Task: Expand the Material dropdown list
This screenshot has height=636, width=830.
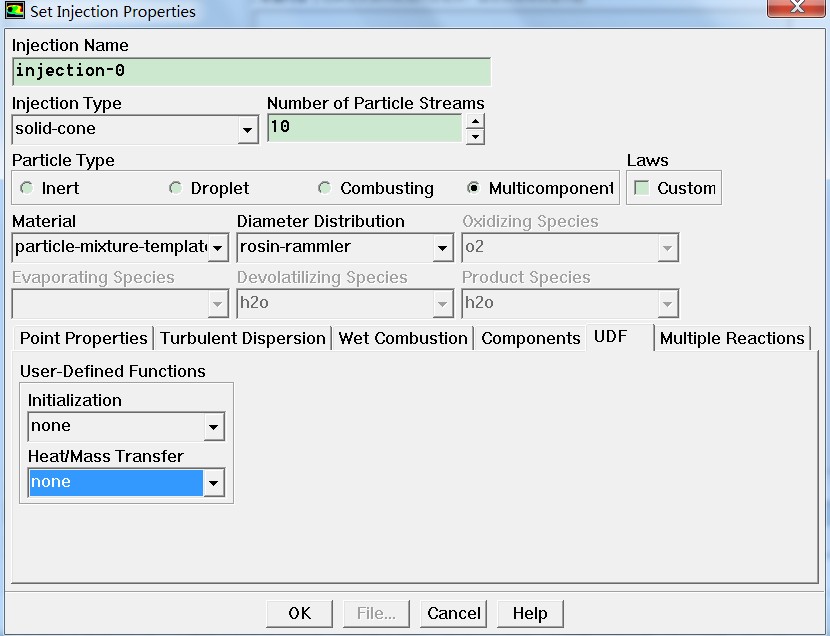Action: point(218,247)
